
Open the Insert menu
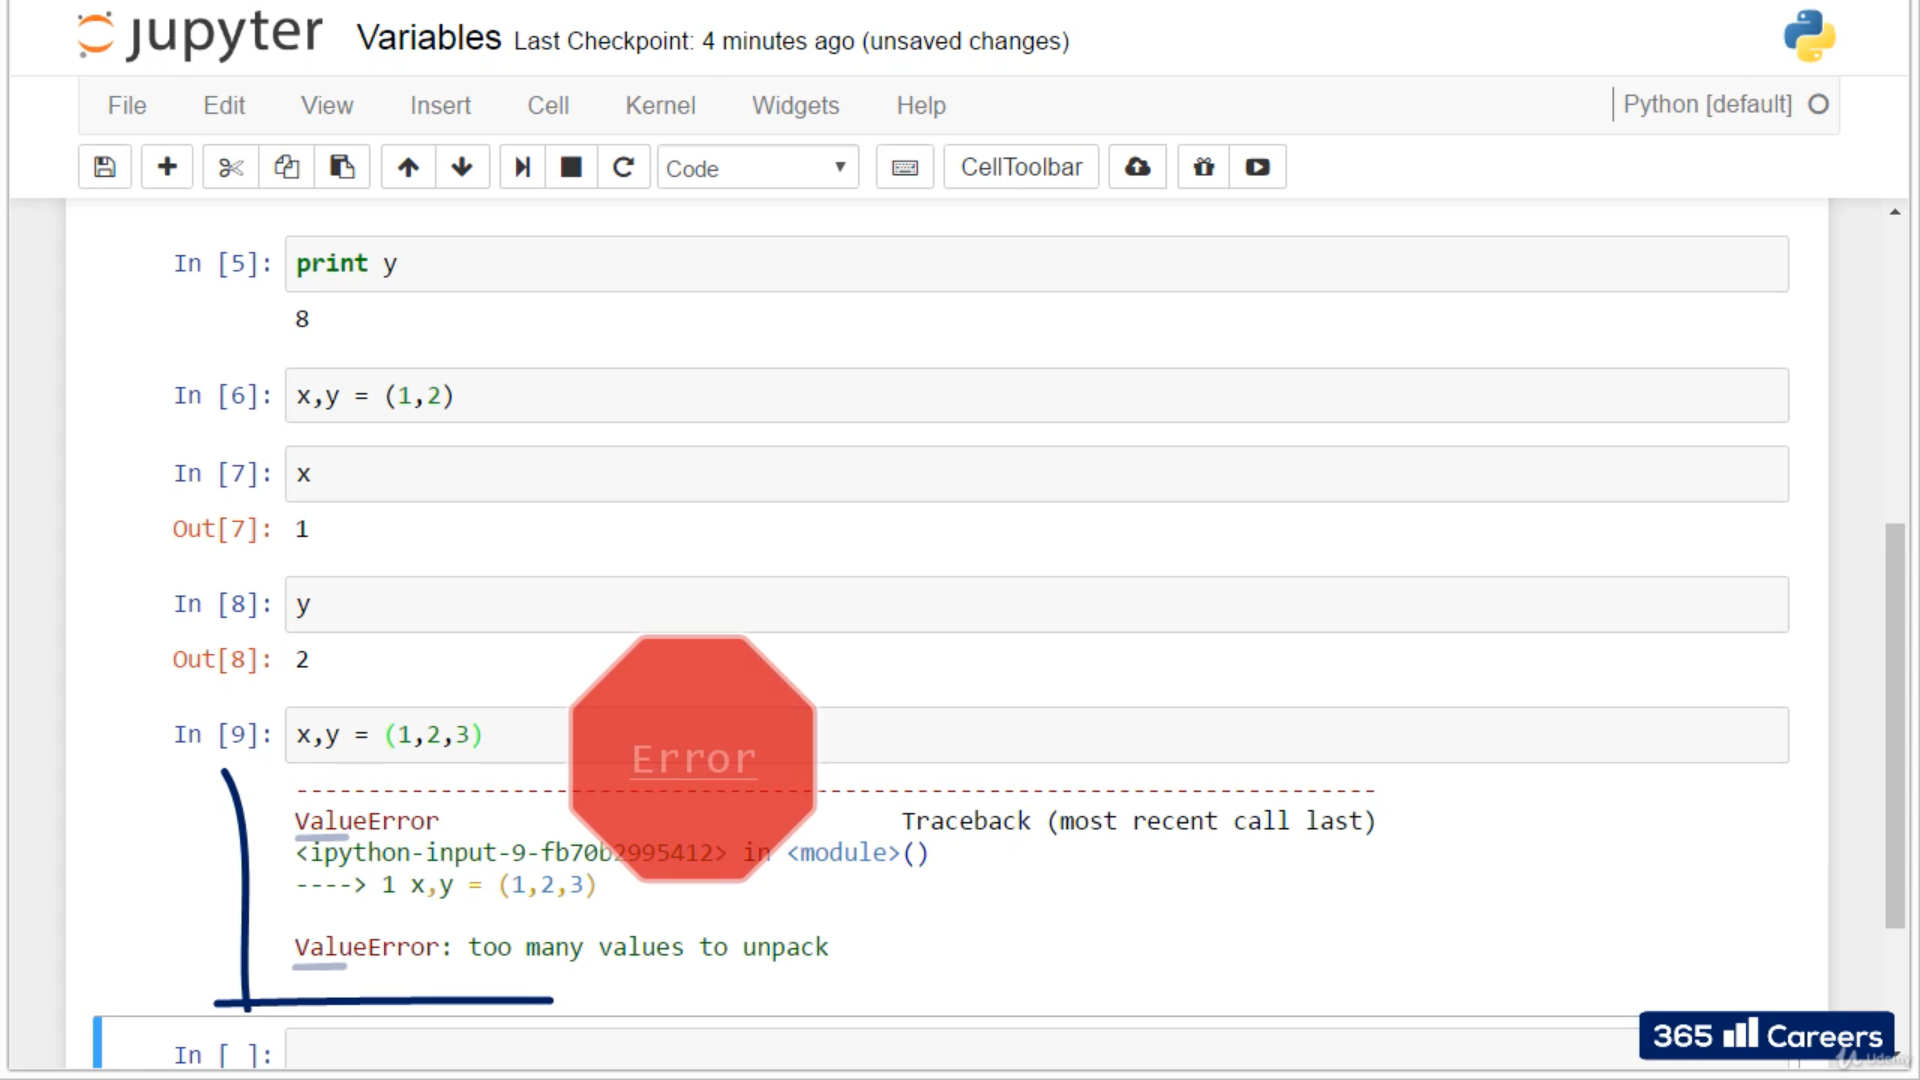pyautogui.click(x=440, y=105)
